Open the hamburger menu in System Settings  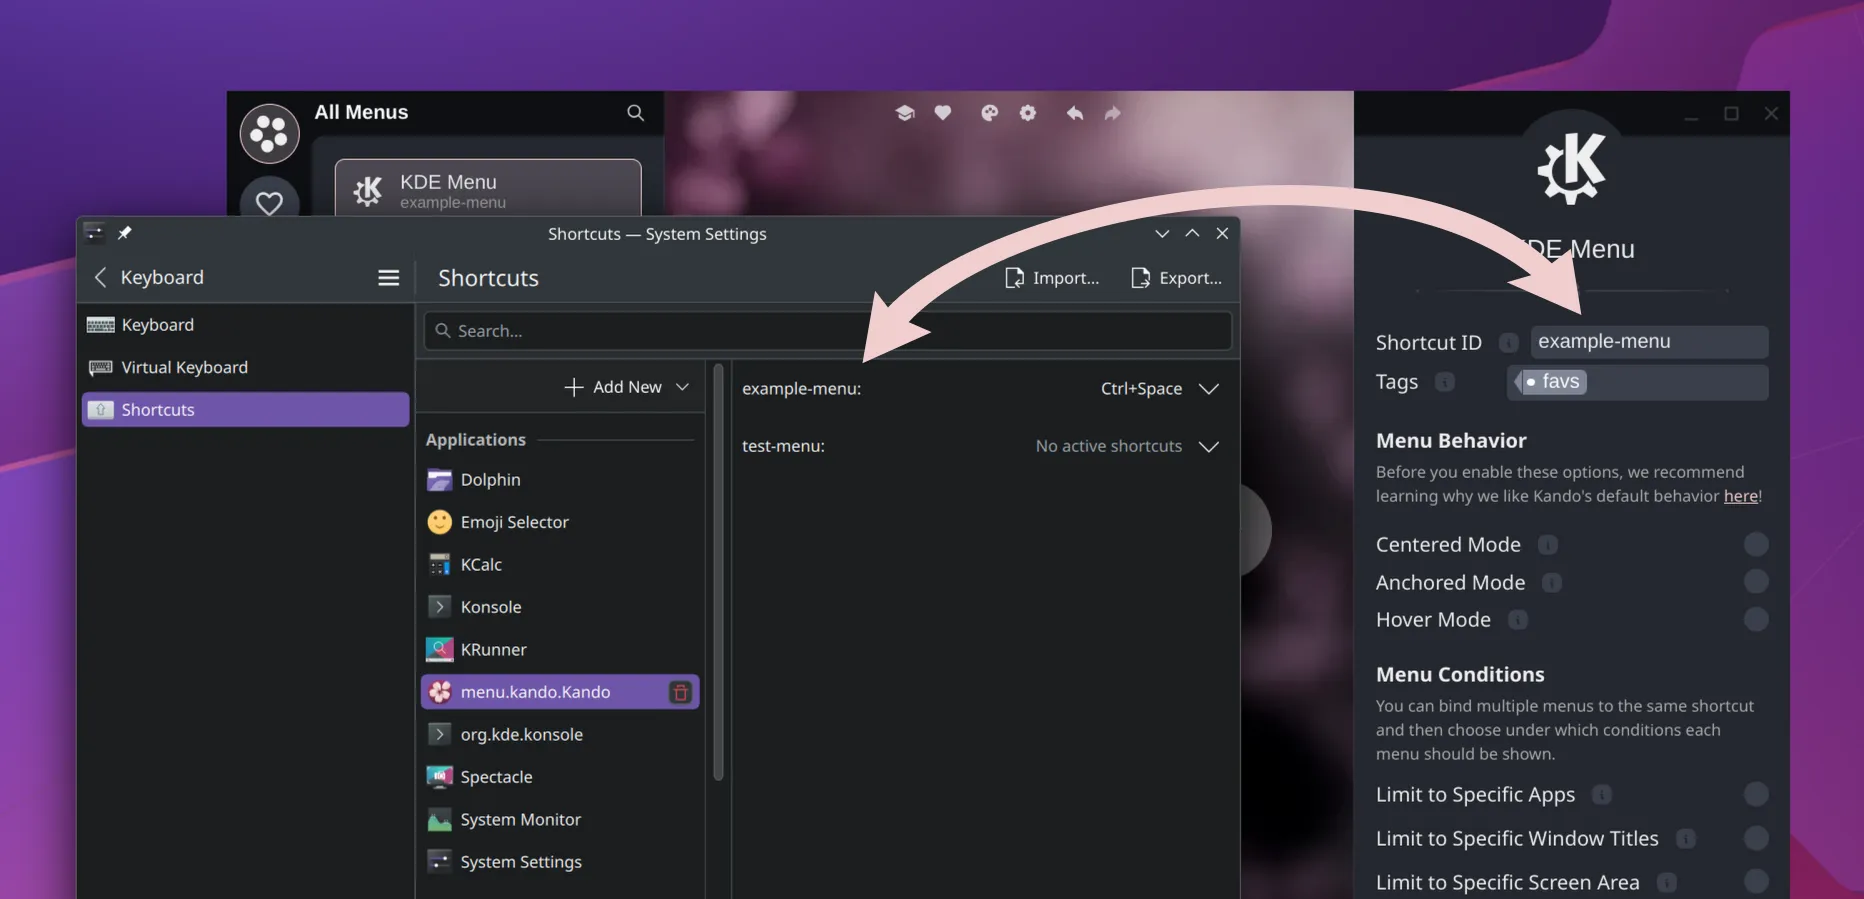pyautogui.click(x=389, y=277)
